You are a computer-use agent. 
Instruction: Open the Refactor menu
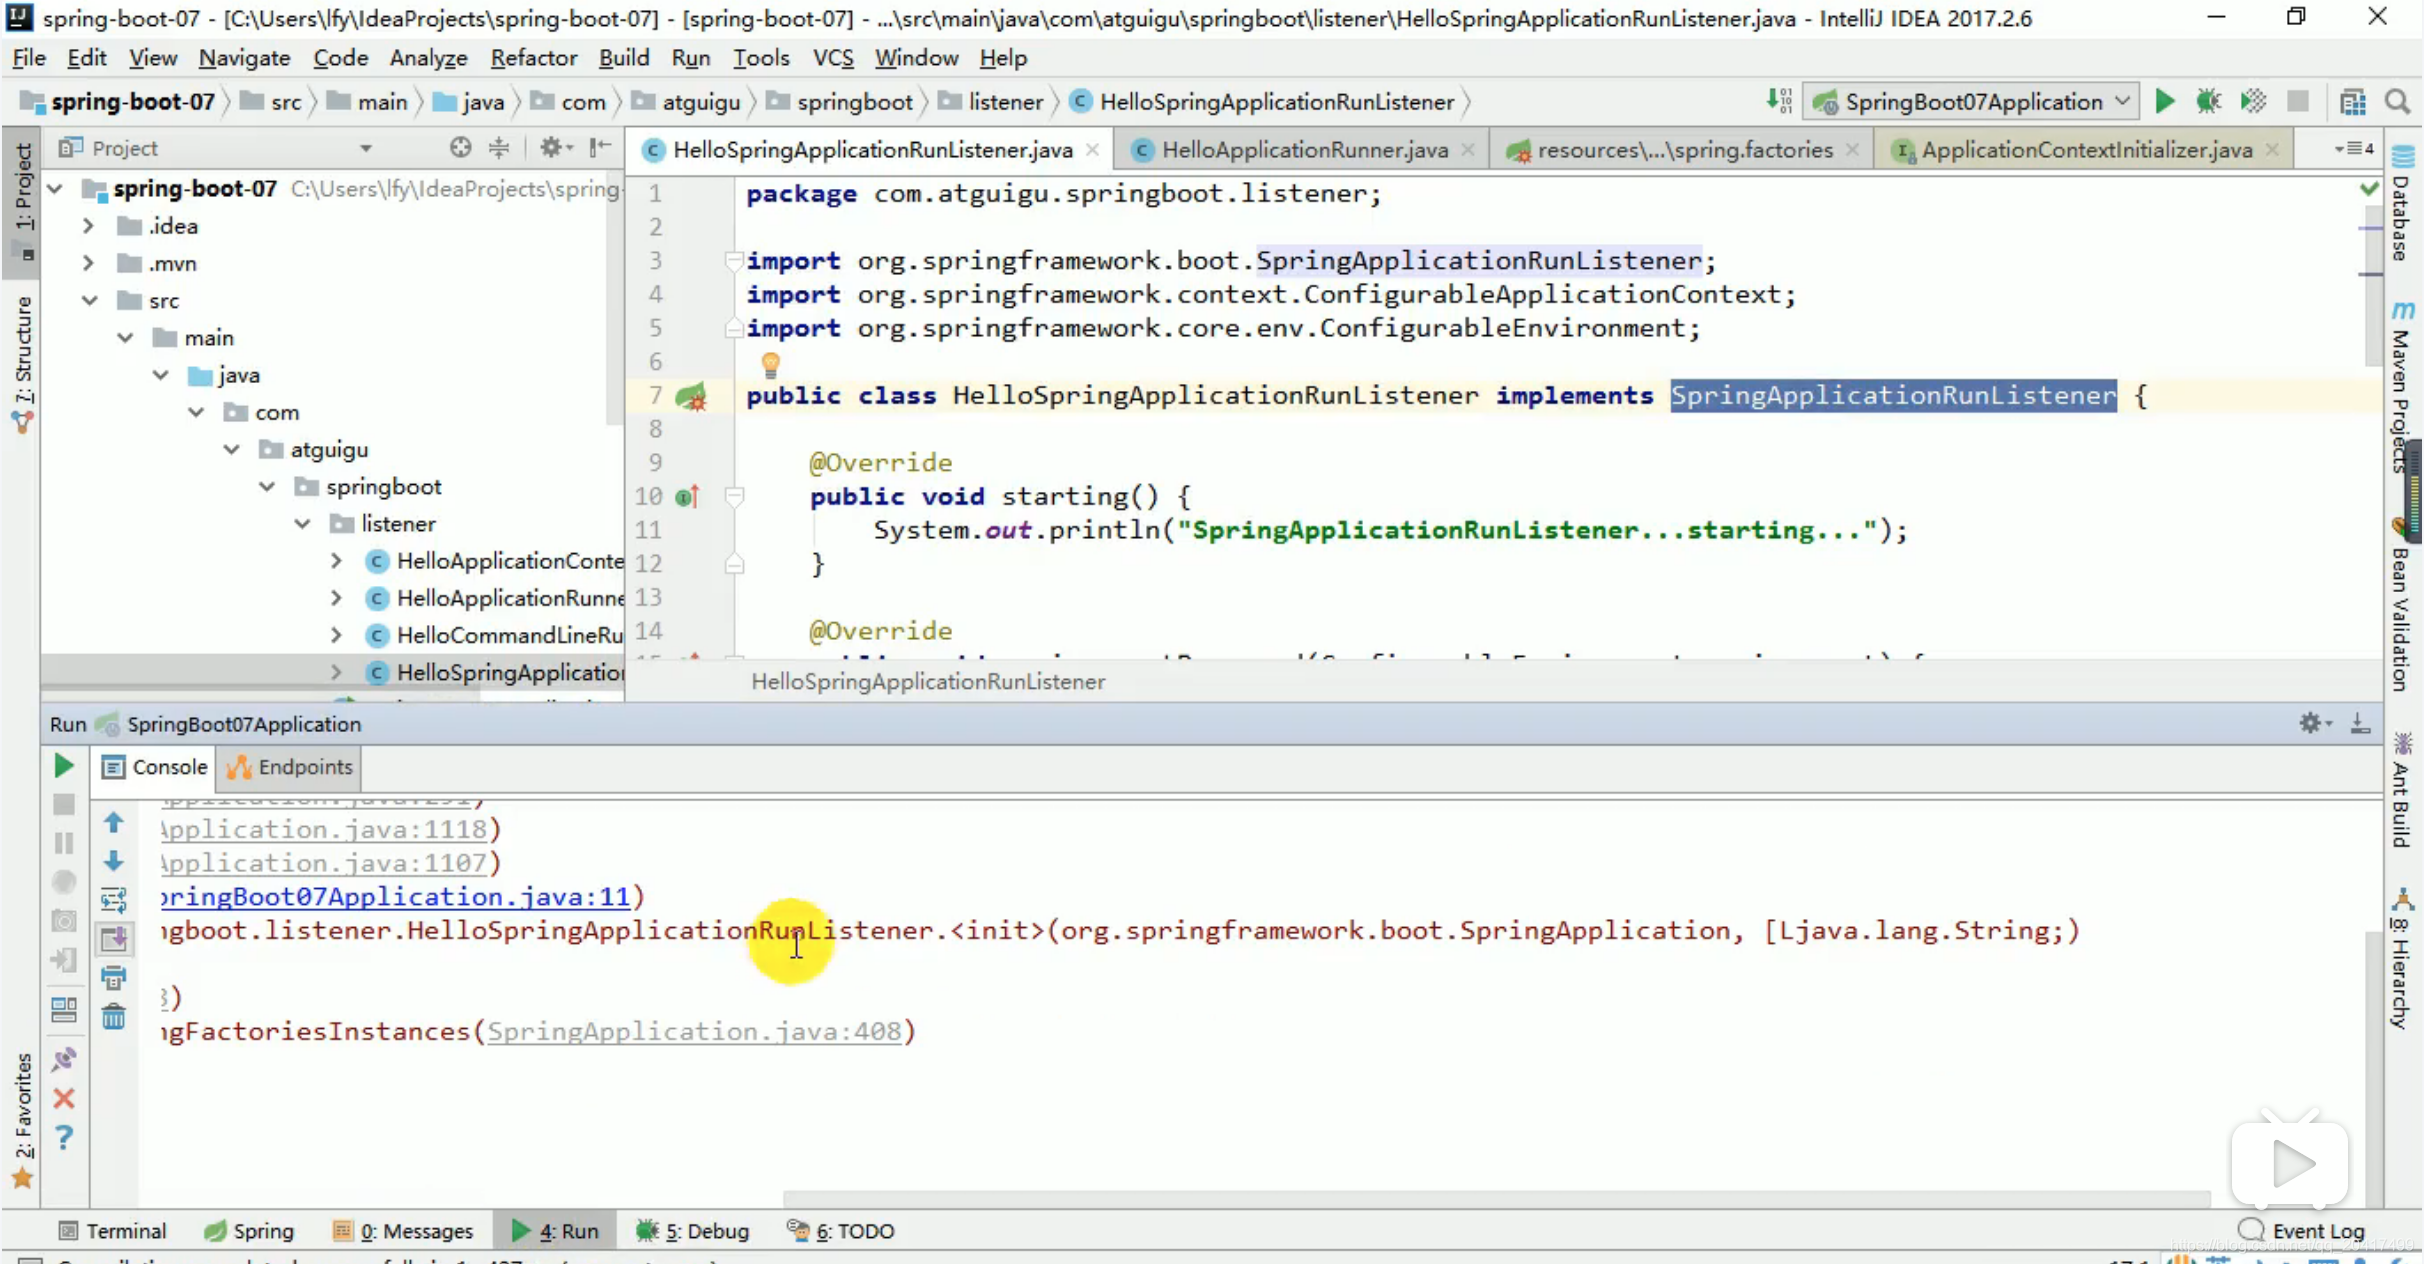coord(533,58)
